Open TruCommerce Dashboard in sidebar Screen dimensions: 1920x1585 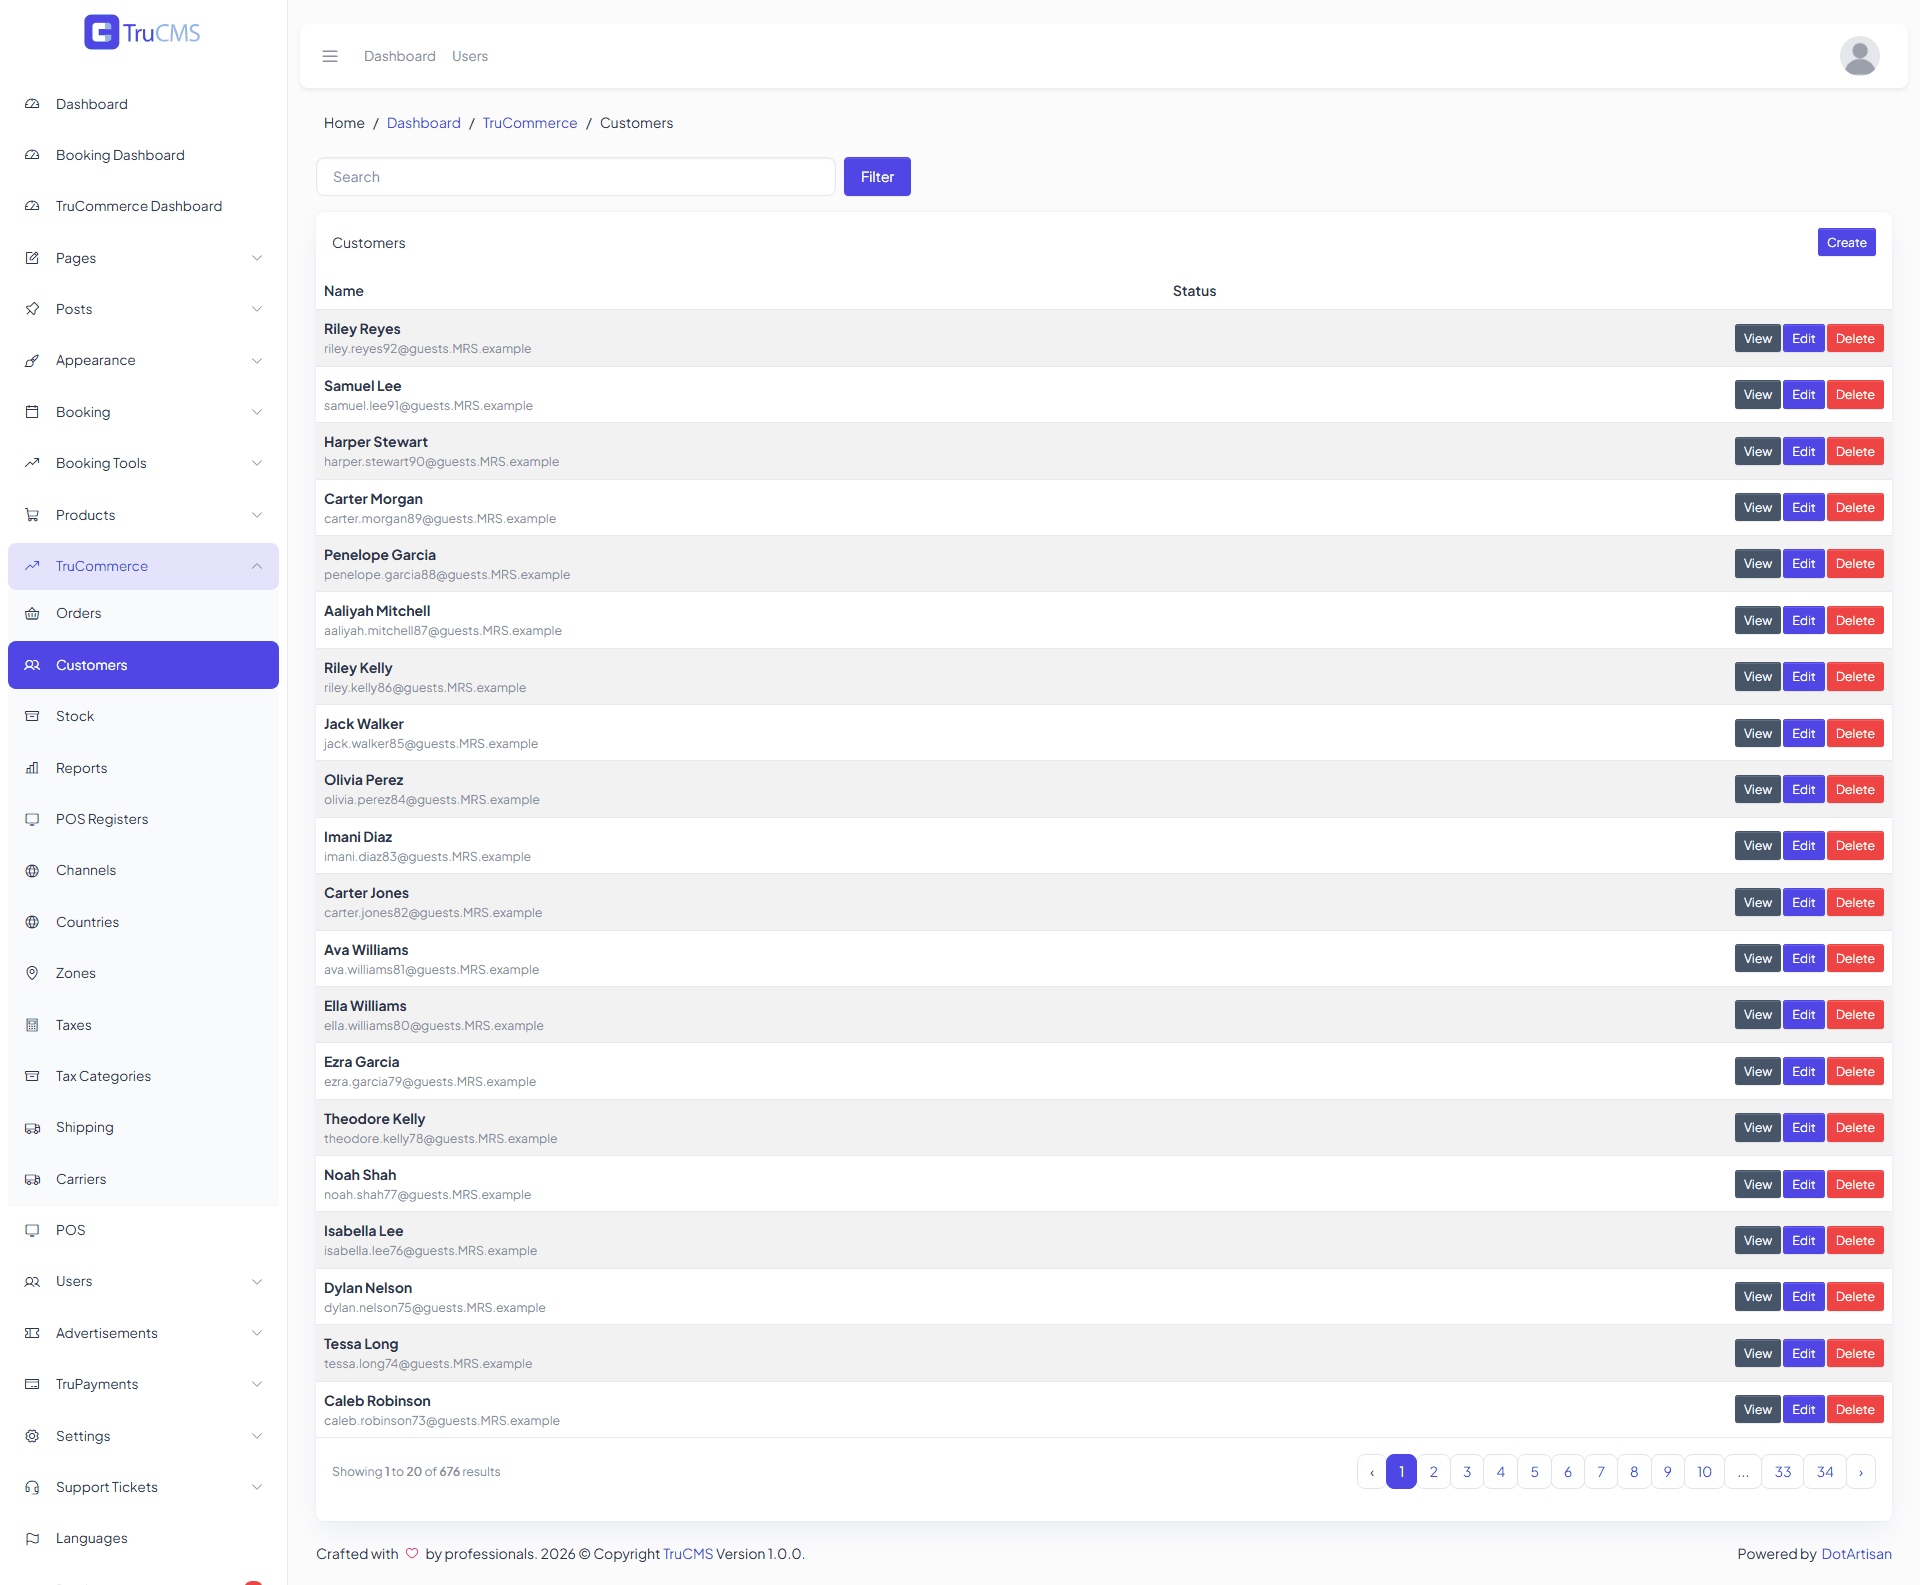tap(143, 206)
